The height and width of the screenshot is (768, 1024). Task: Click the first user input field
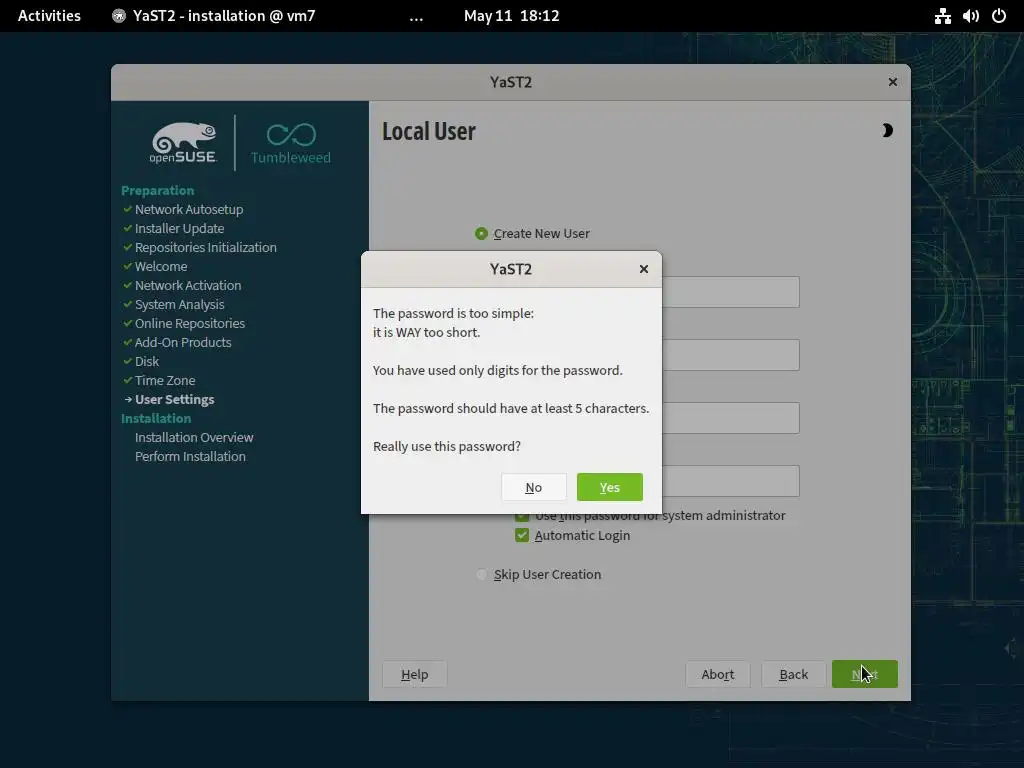pos(731,292)
